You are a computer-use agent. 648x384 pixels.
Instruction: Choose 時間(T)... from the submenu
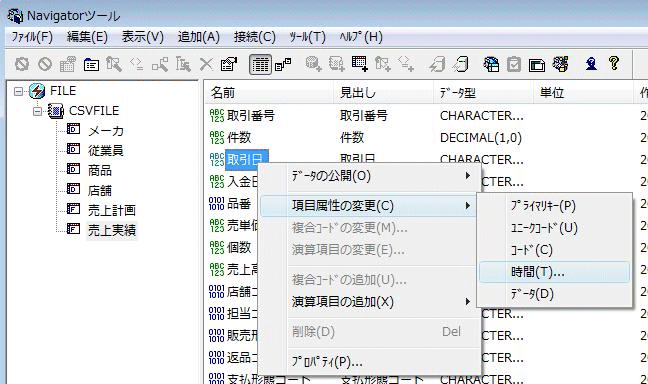click(555, 272)
